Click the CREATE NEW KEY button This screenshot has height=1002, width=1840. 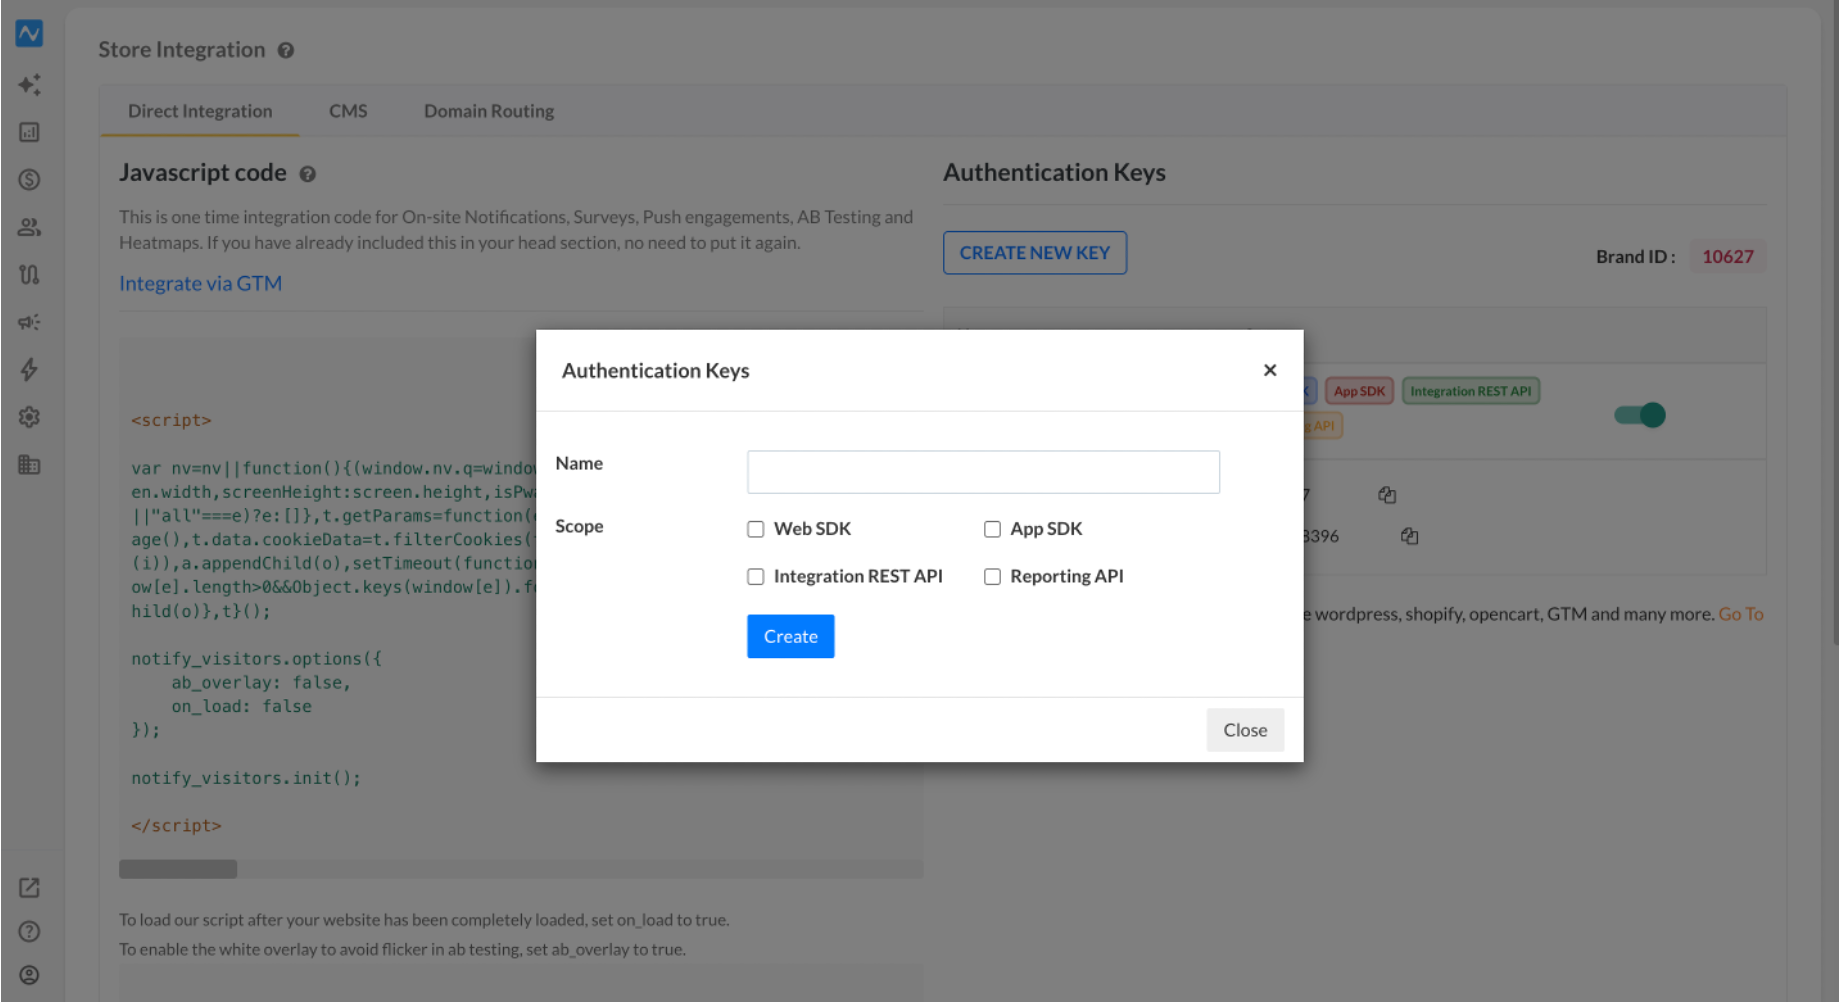(x=1035, y=253)
